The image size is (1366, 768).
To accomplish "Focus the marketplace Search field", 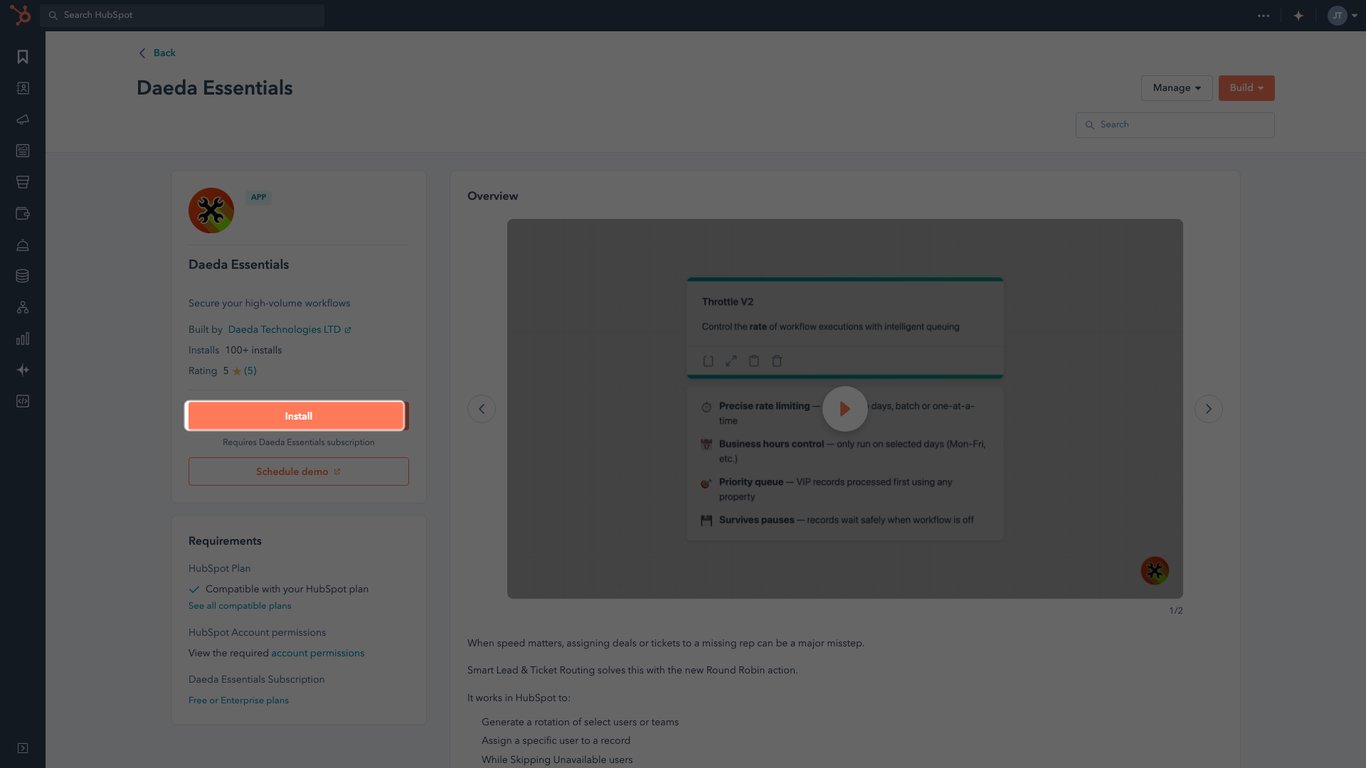I will tap(1175, 125).
